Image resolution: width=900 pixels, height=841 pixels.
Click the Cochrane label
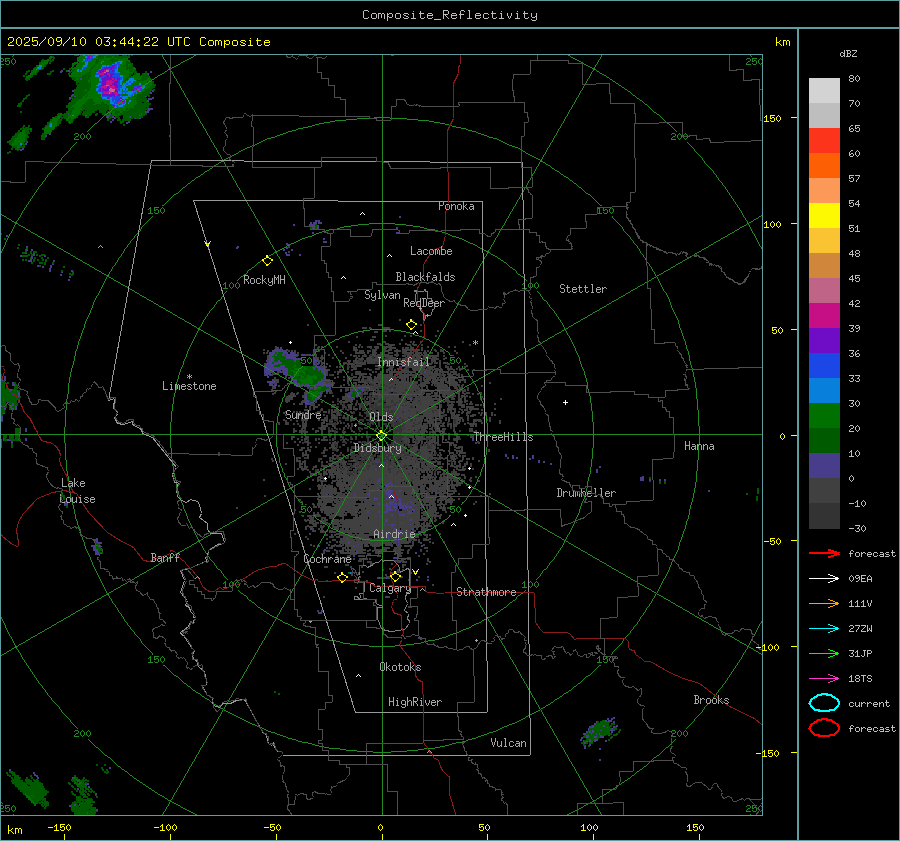pyautogui.click(x=327, y=559)
